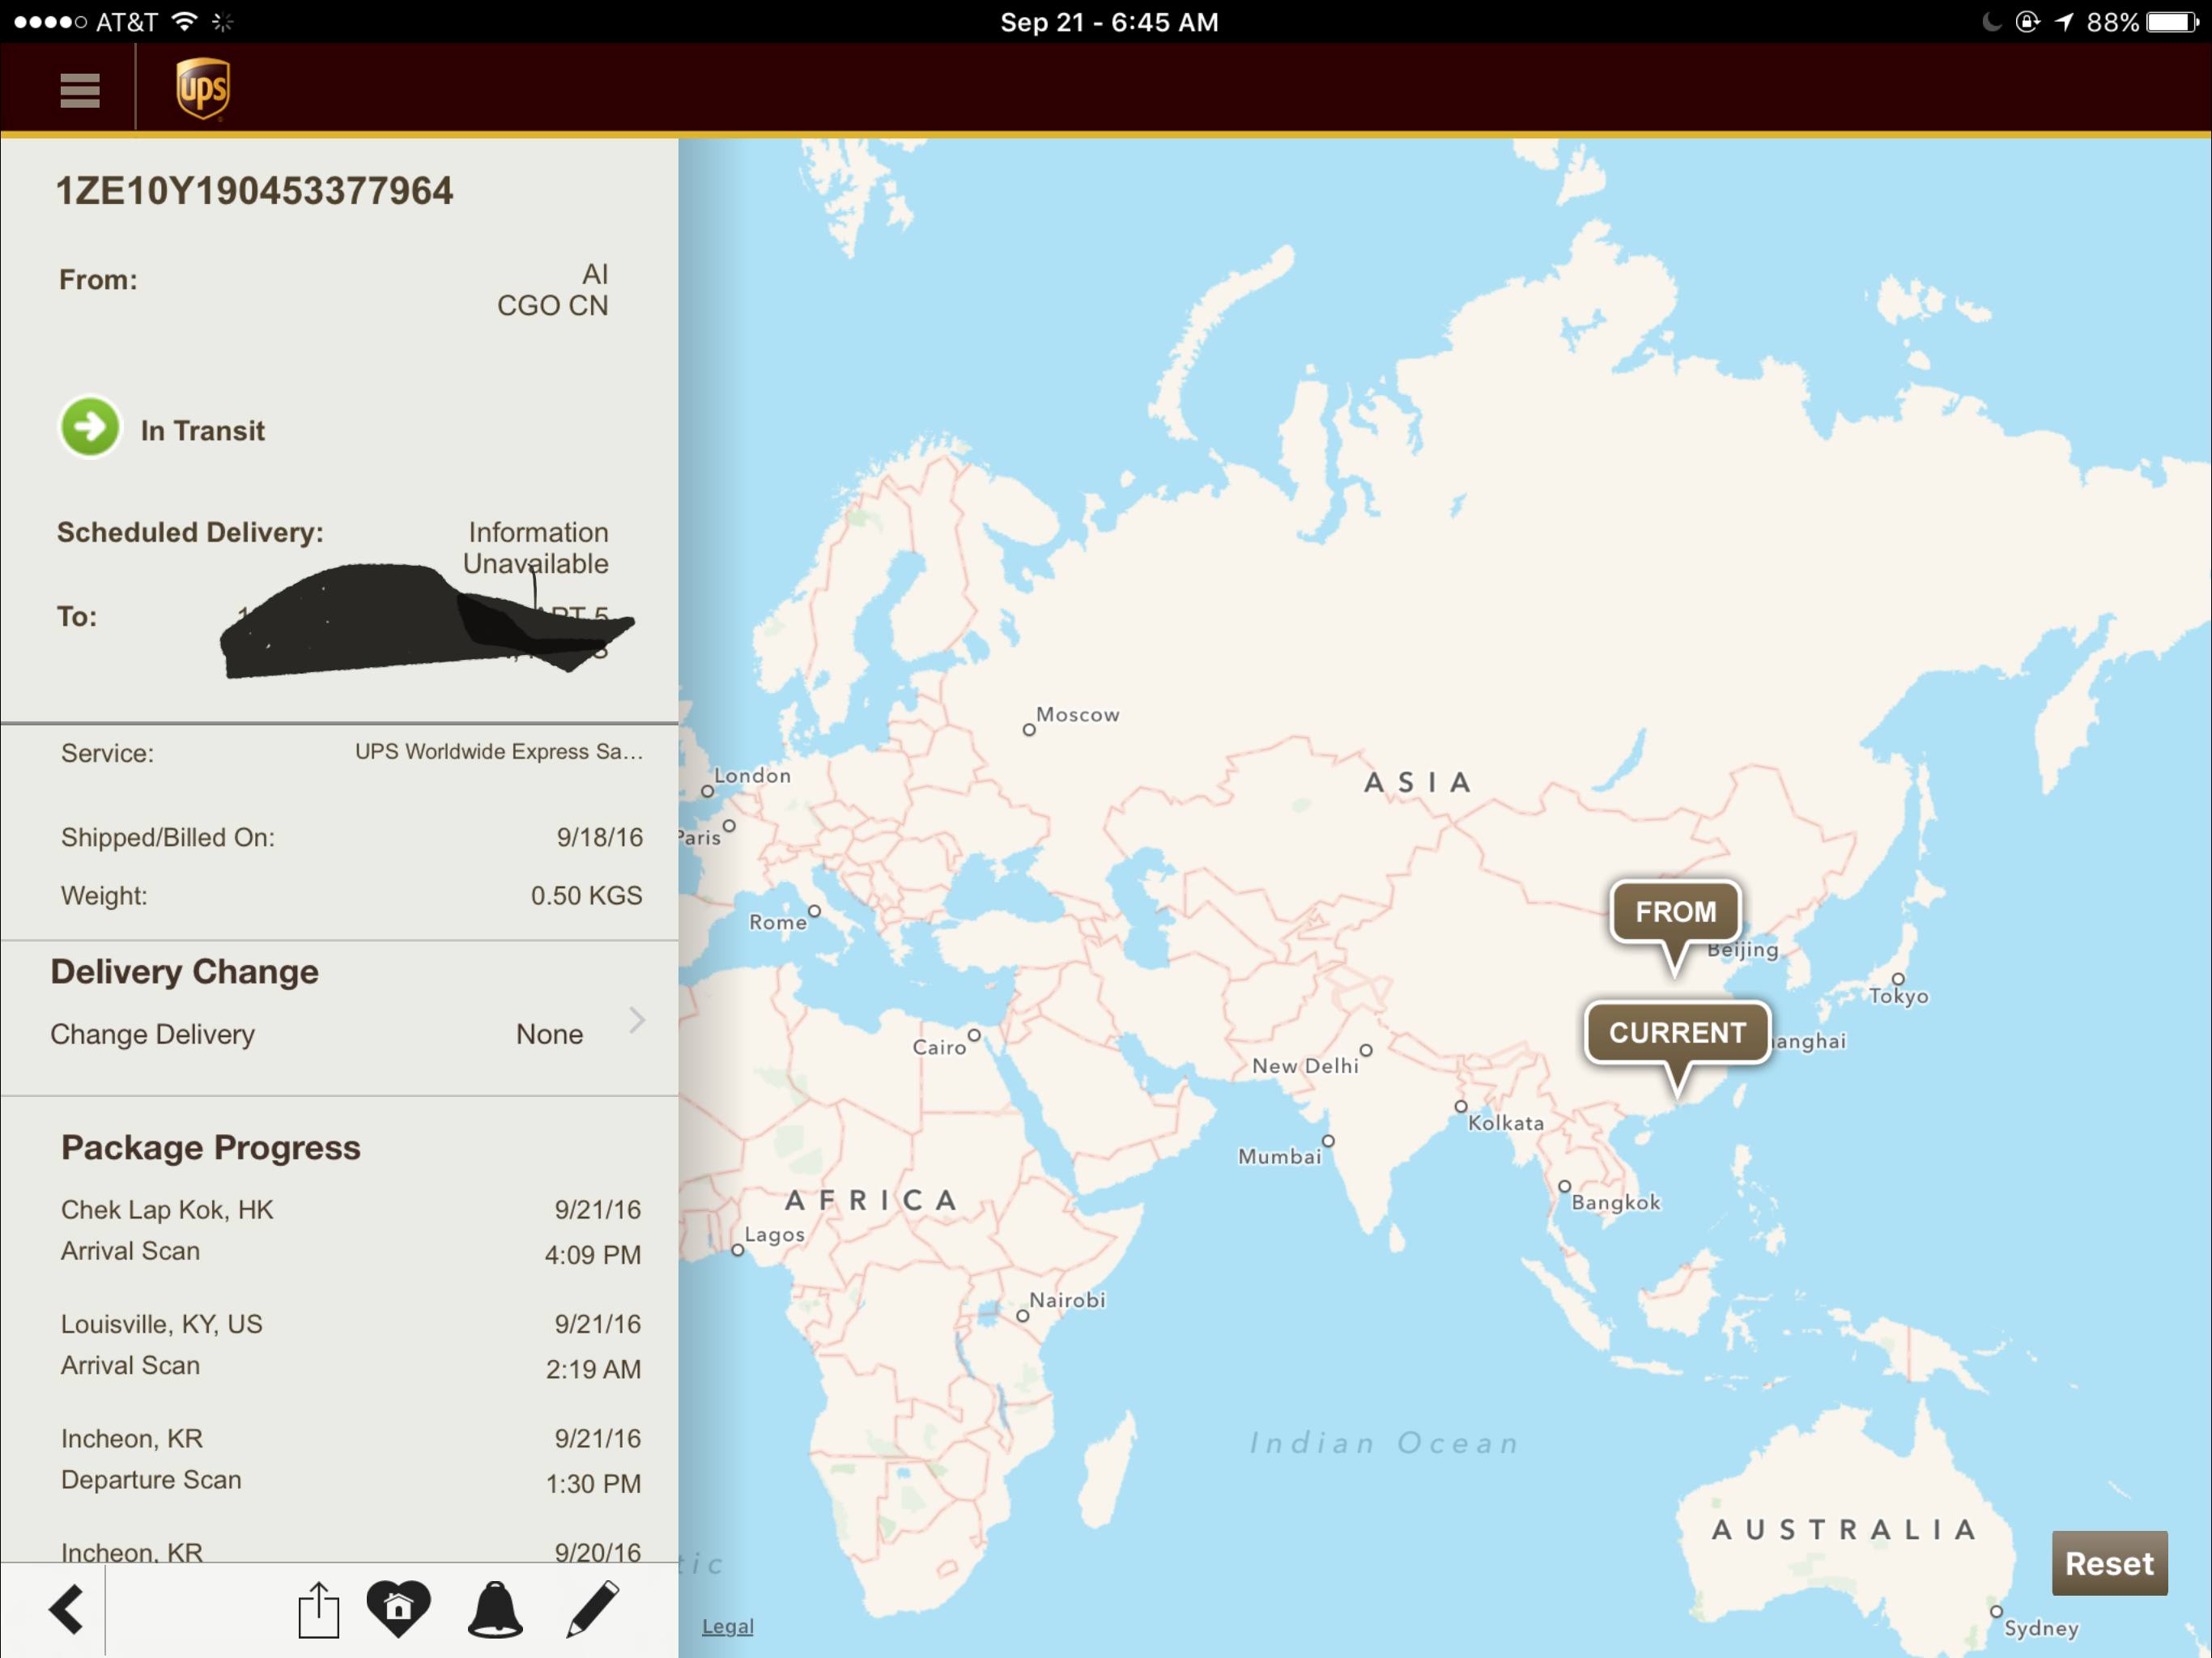The image size is (2212, 1658).
Task: Select the FROM map marker
Action: click(1675, 912)
